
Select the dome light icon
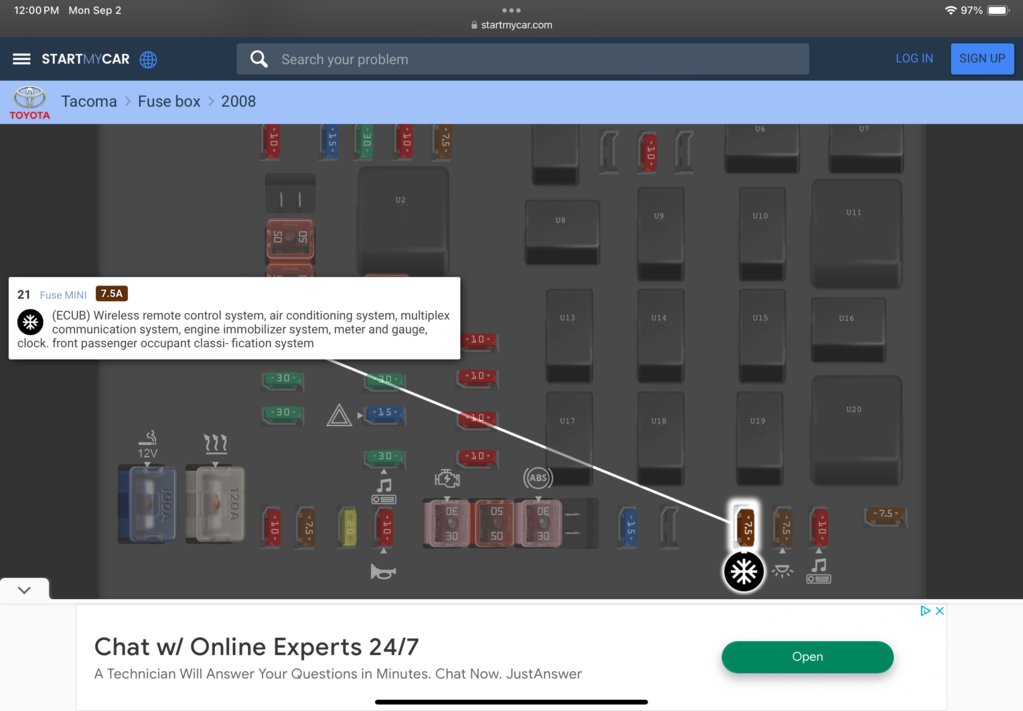coord(782,571)
